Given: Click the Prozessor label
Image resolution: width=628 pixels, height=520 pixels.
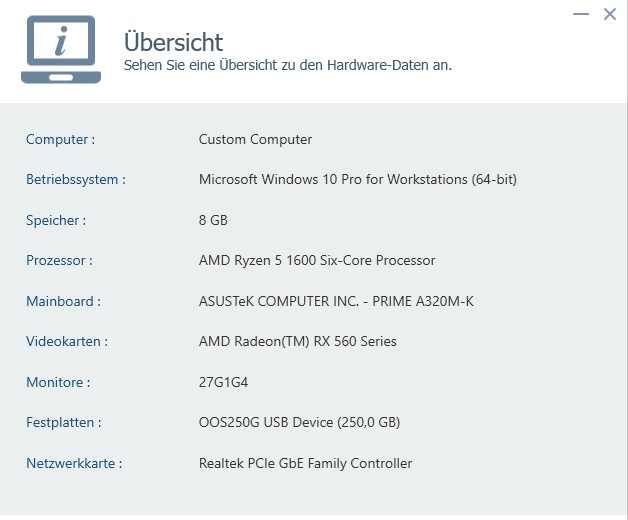Looking at the screenshot, I should [59, 260].
